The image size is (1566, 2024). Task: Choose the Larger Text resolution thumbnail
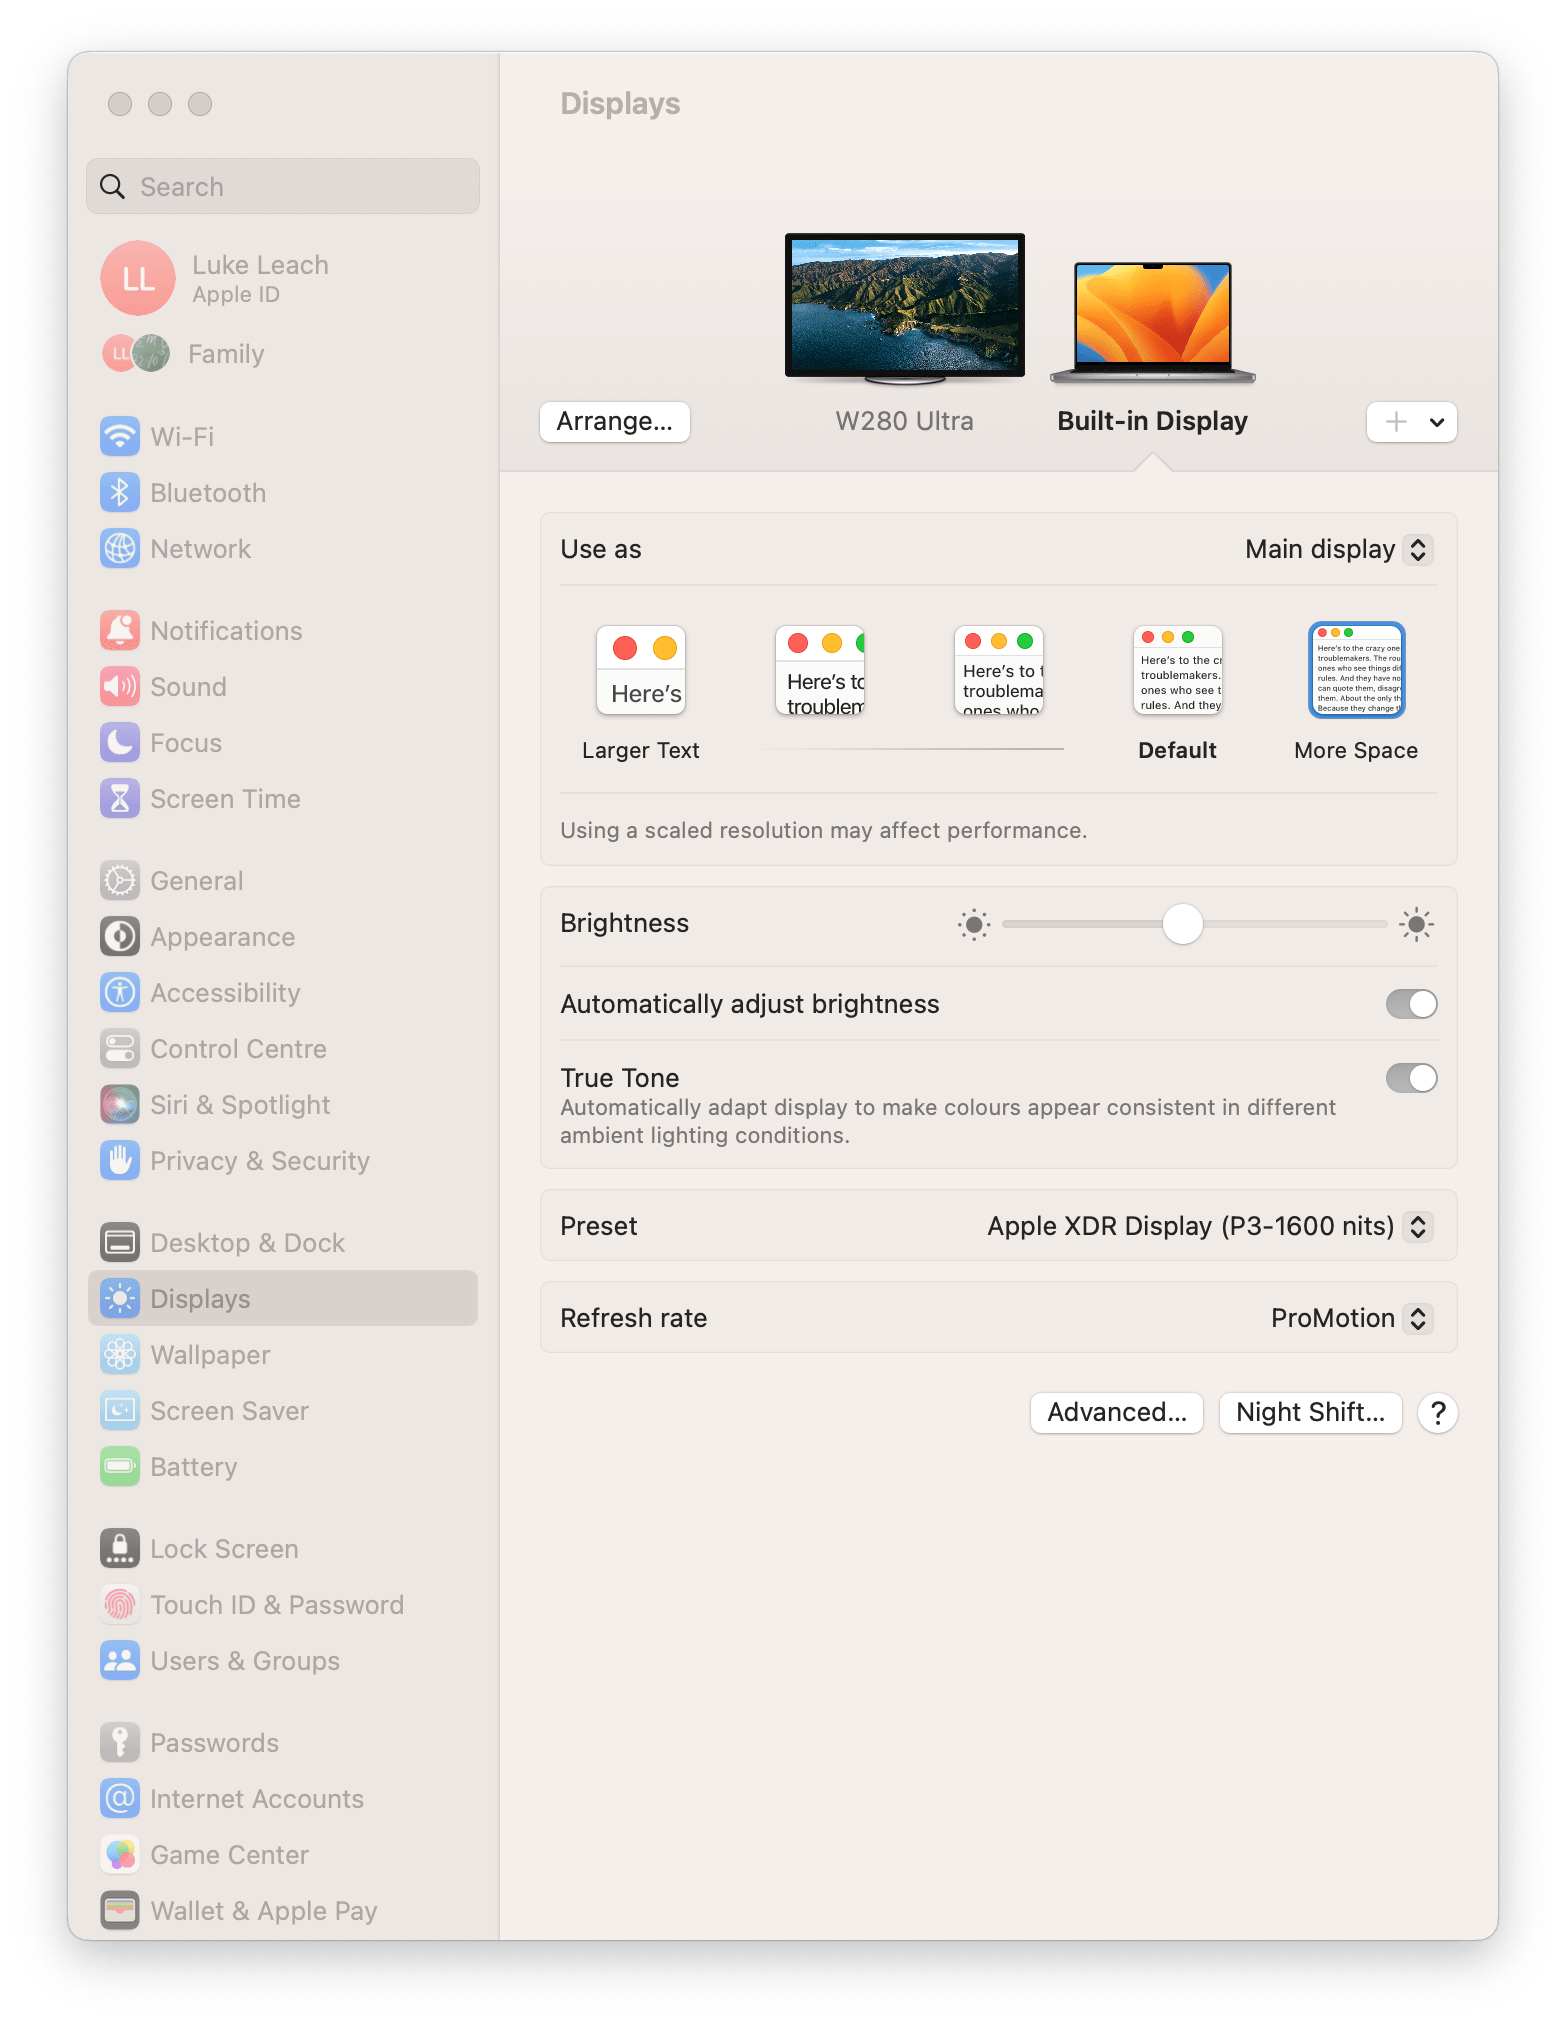(x=641, y=670)
